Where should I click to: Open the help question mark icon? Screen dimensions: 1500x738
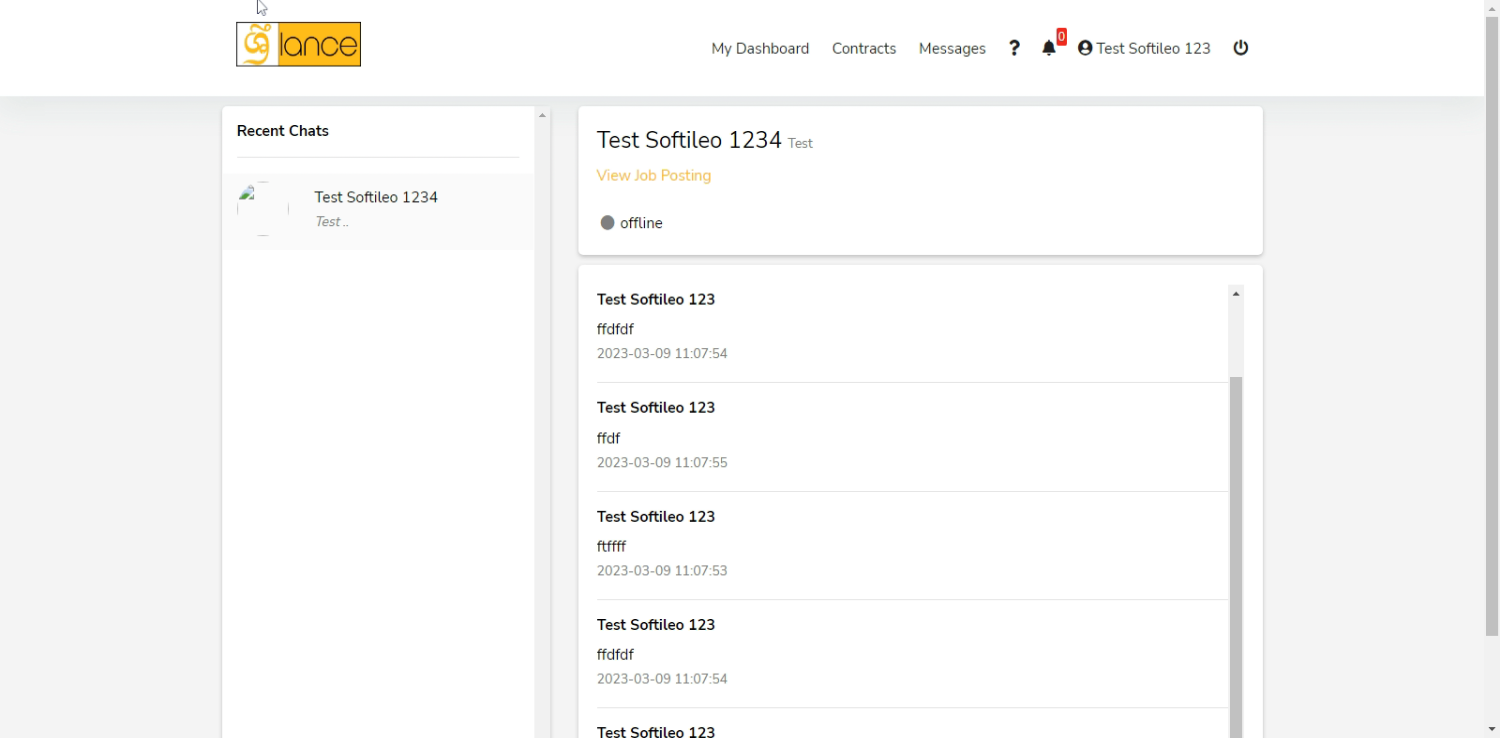click(1014, 48)
